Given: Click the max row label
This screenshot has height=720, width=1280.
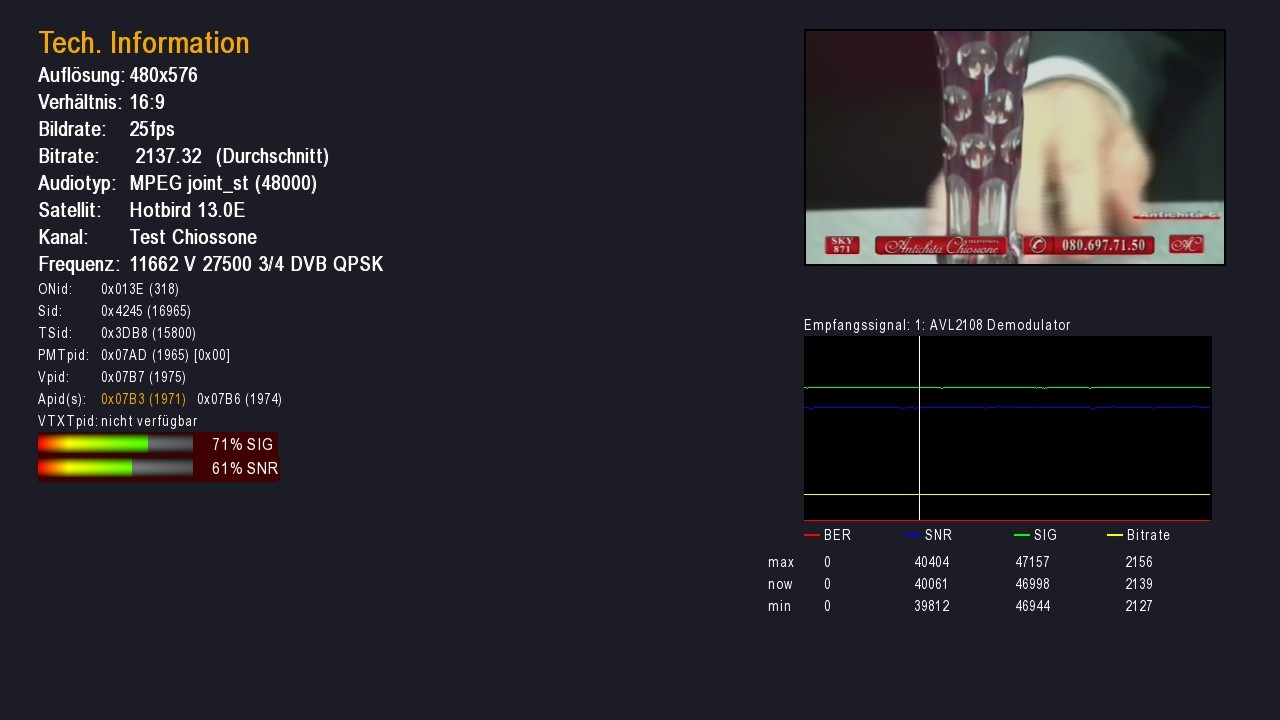Looking at the screenshot, I should coord(781,562).
